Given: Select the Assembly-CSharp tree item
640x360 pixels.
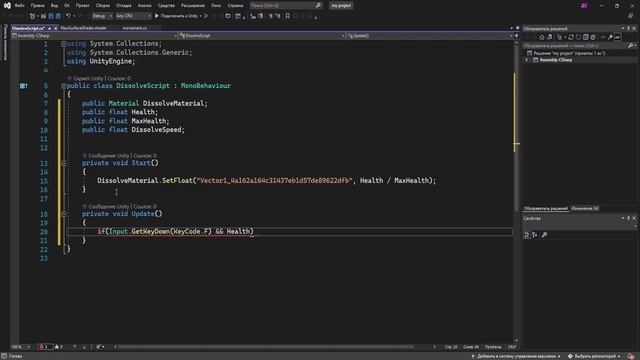Looking at the screenshot, I should click(x=556, y=60).
